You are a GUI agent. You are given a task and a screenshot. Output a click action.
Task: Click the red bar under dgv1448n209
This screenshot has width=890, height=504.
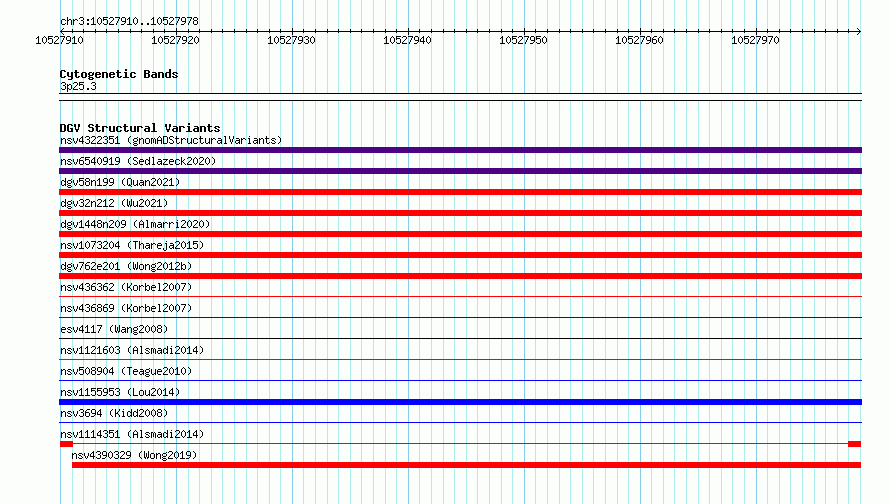460,234
